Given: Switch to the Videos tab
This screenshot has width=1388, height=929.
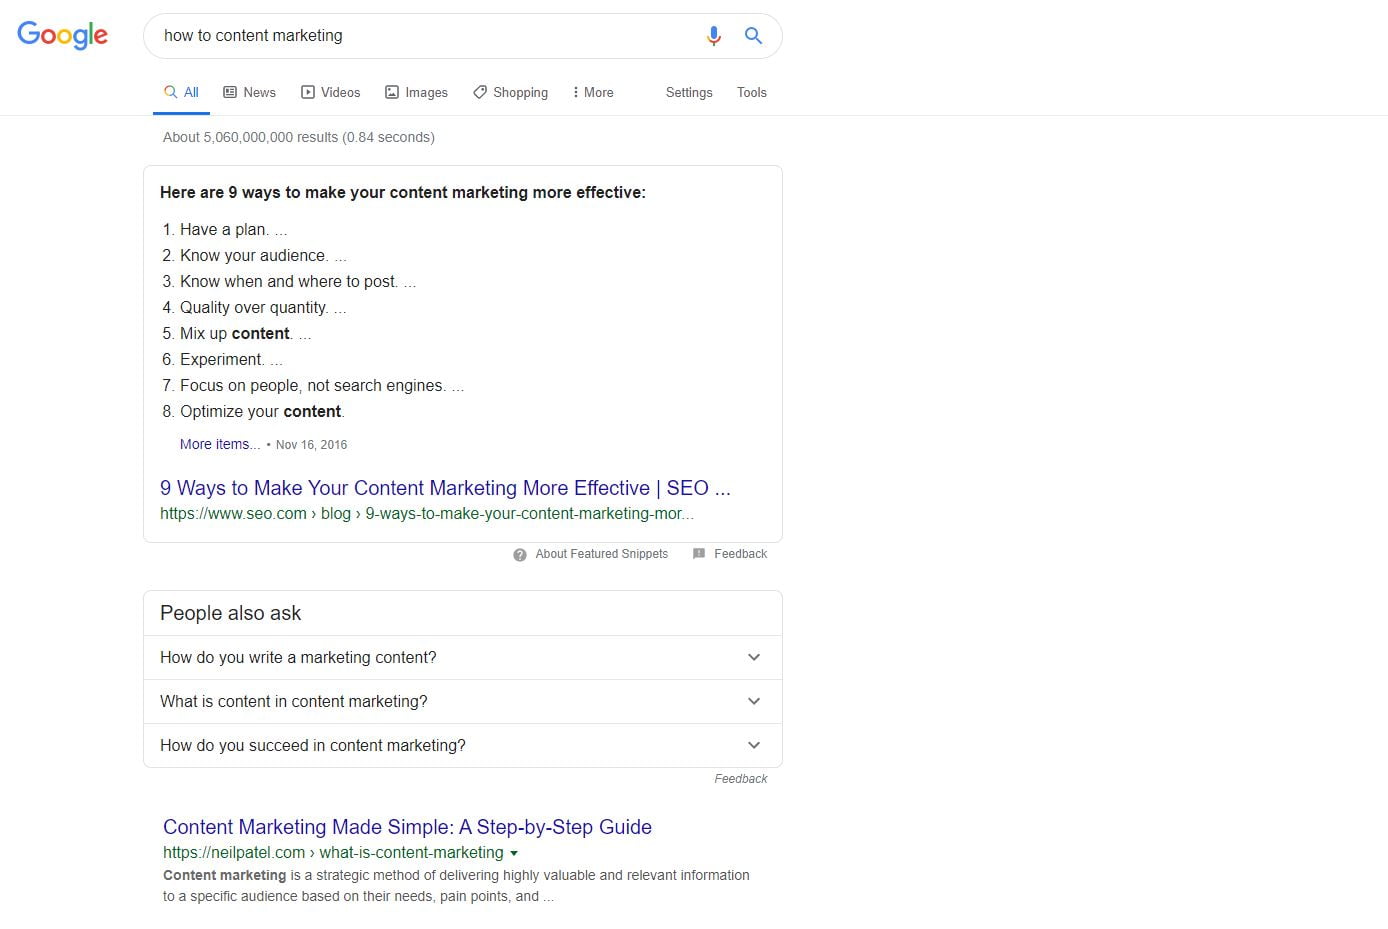Looking at the screenshot, I should tap(330, 92).
